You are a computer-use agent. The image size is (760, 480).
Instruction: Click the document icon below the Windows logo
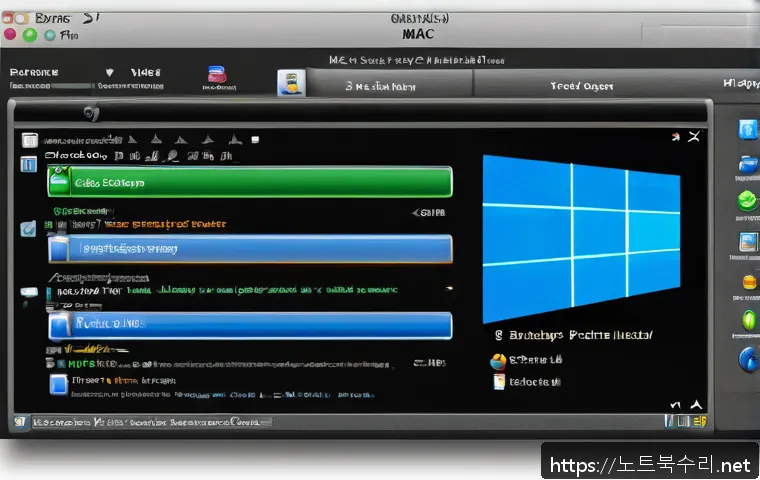pos(498,382)
